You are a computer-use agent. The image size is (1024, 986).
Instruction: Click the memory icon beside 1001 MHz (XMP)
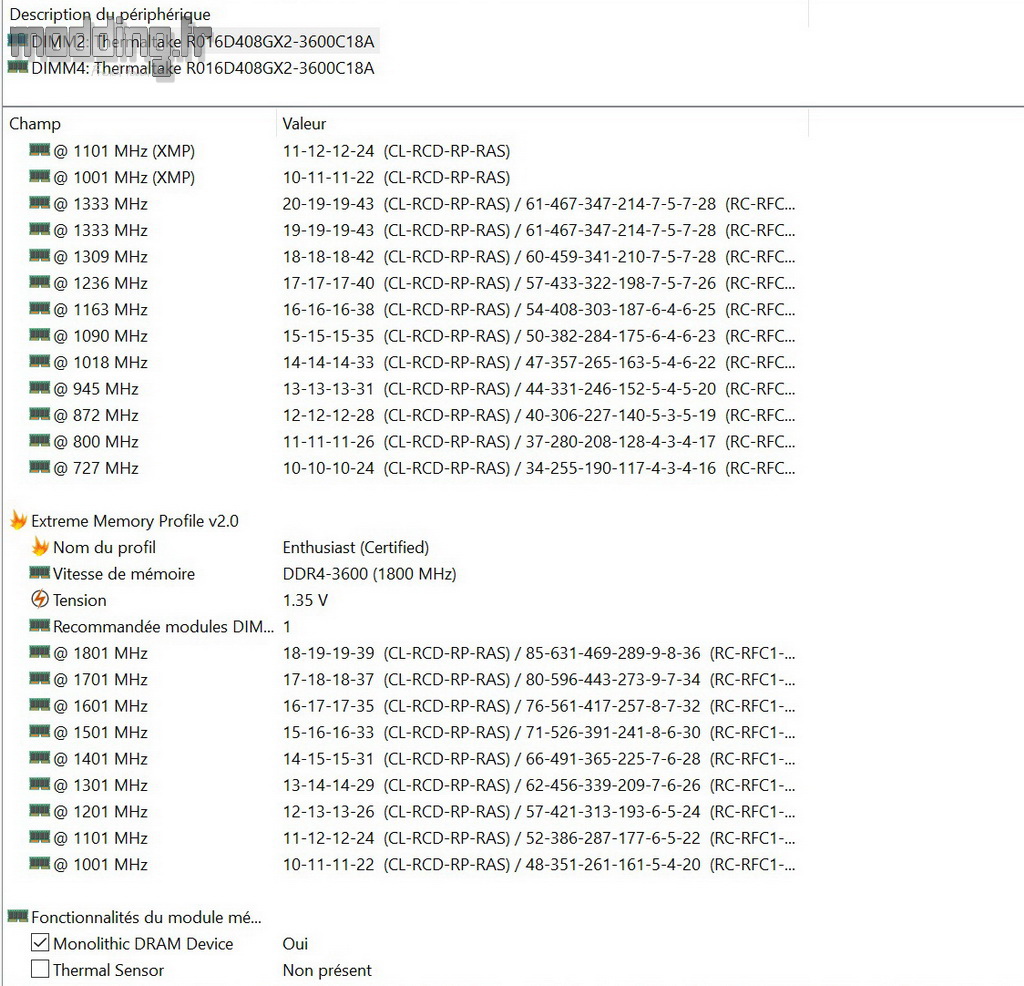(39, 176)
